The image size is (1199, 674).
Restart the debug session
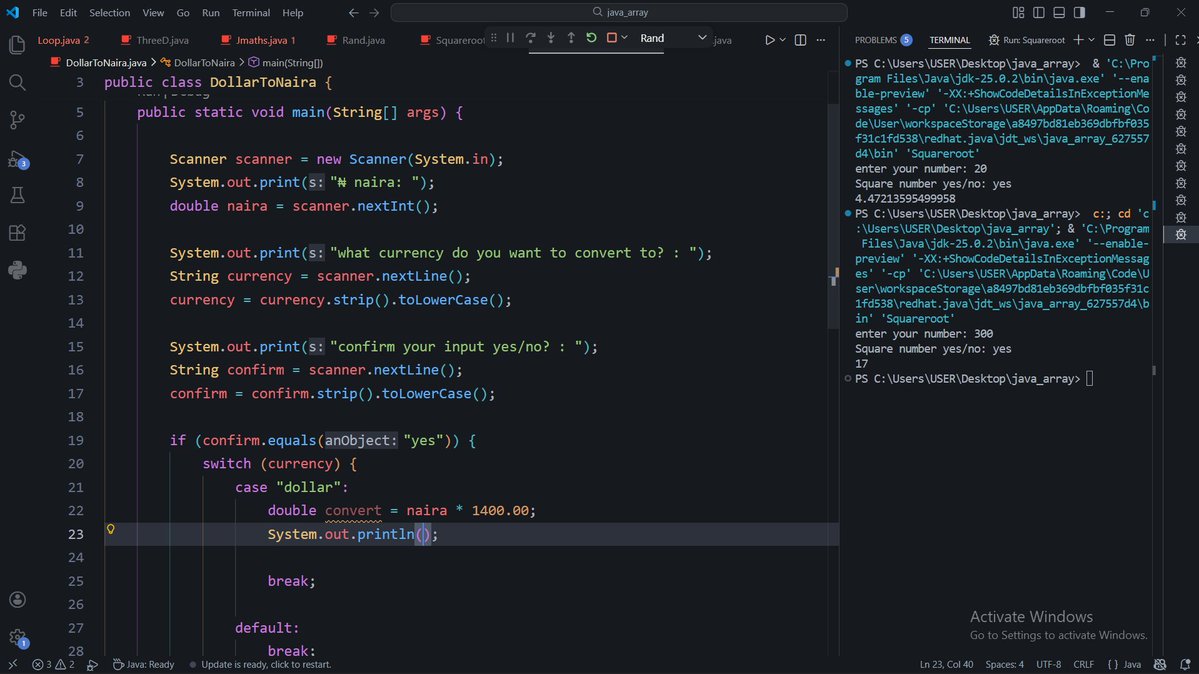(591, 38)
